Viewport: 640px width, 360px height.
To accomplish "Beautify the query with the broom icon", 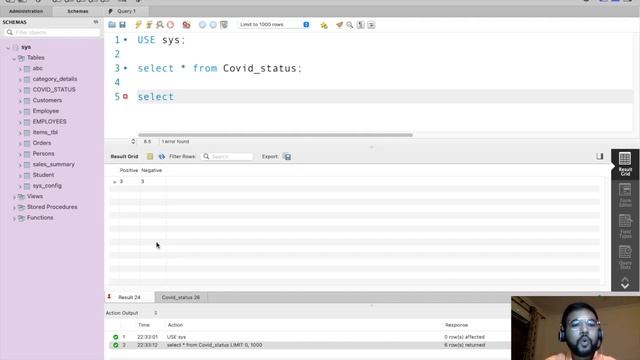I will point(339,25).
